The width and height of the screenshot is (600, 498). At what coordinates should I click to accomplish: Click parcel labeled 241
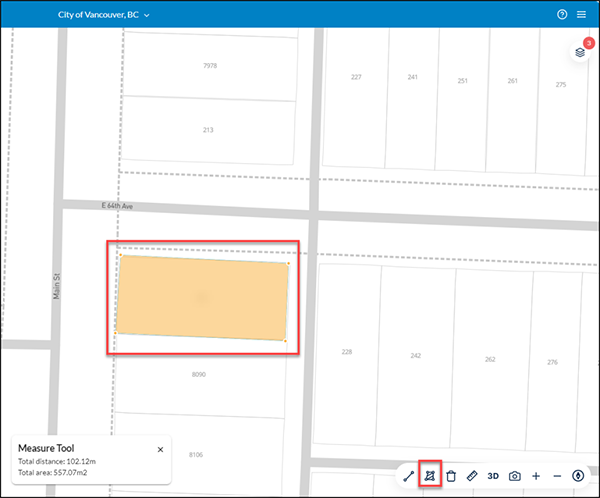pyautogui.click(x=412, y=77)
